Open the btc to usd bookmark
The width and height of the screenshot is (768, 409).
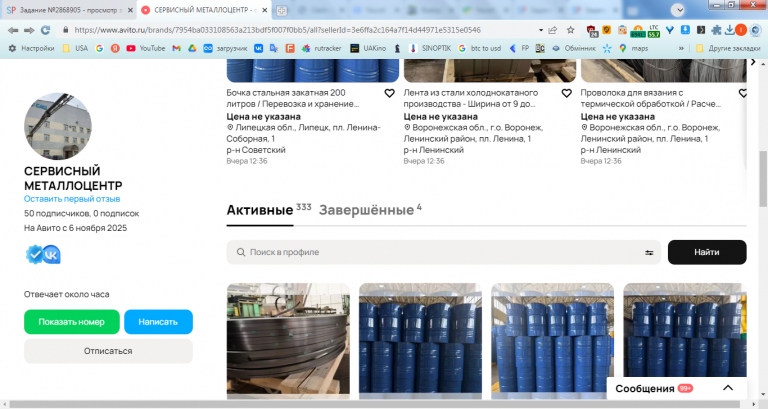[480, 48]
